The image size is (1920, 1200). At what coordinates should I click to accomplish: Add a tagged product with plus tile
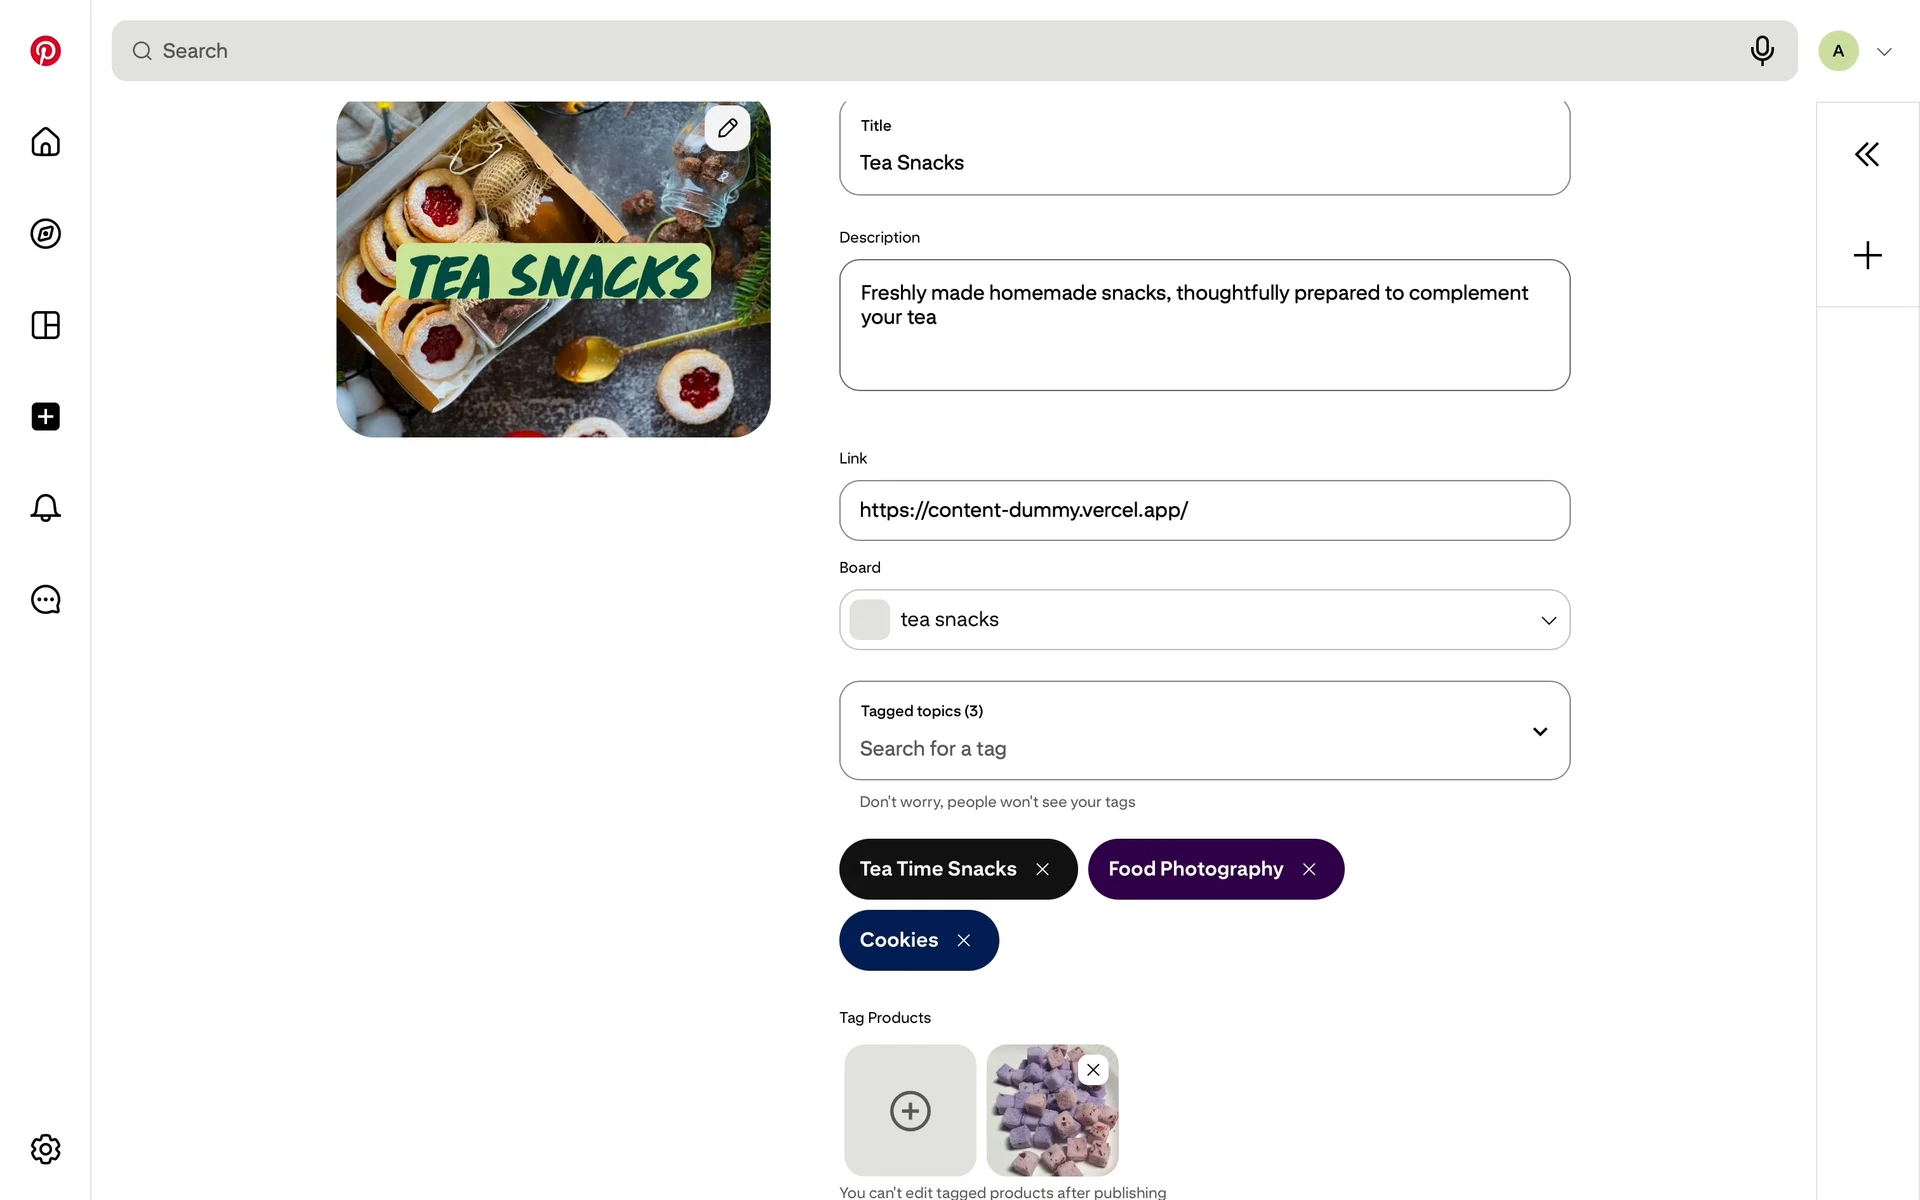[910, 1110]
